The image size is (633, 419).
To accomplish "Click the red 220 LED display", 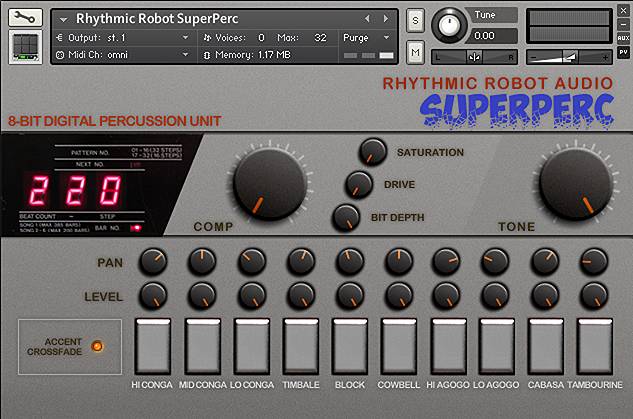I will click(75, 190).
